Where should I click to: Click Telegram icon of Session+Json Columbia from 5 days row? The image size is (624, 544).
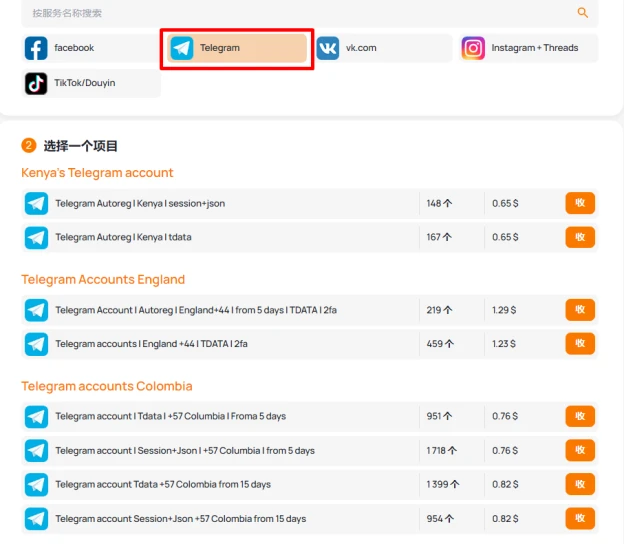(x=36, y=450)
